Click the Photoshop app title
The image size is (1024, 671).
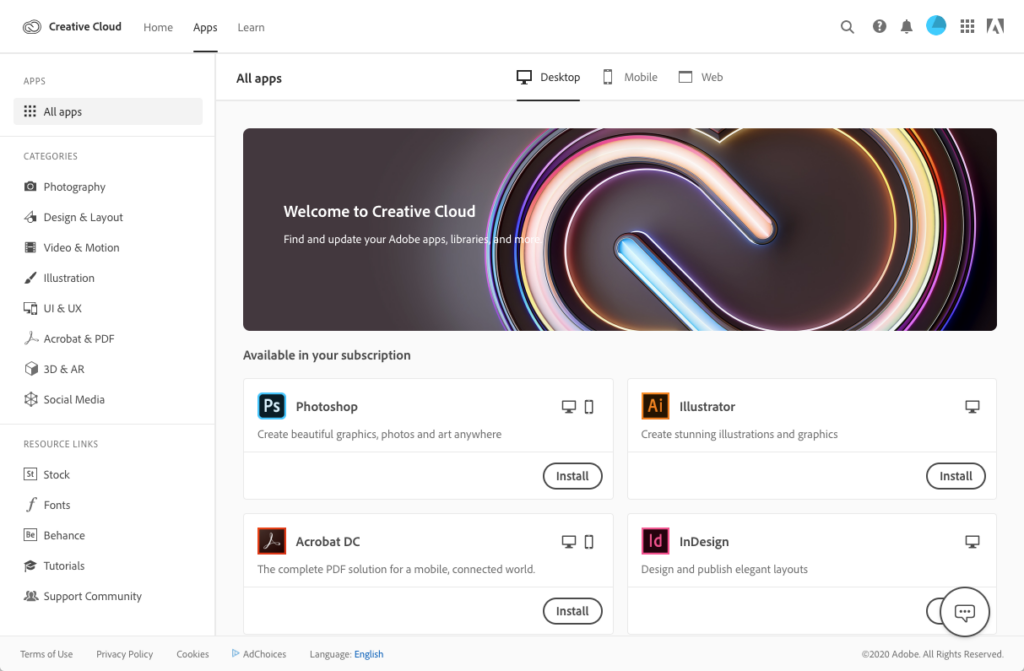pos(327,406)
